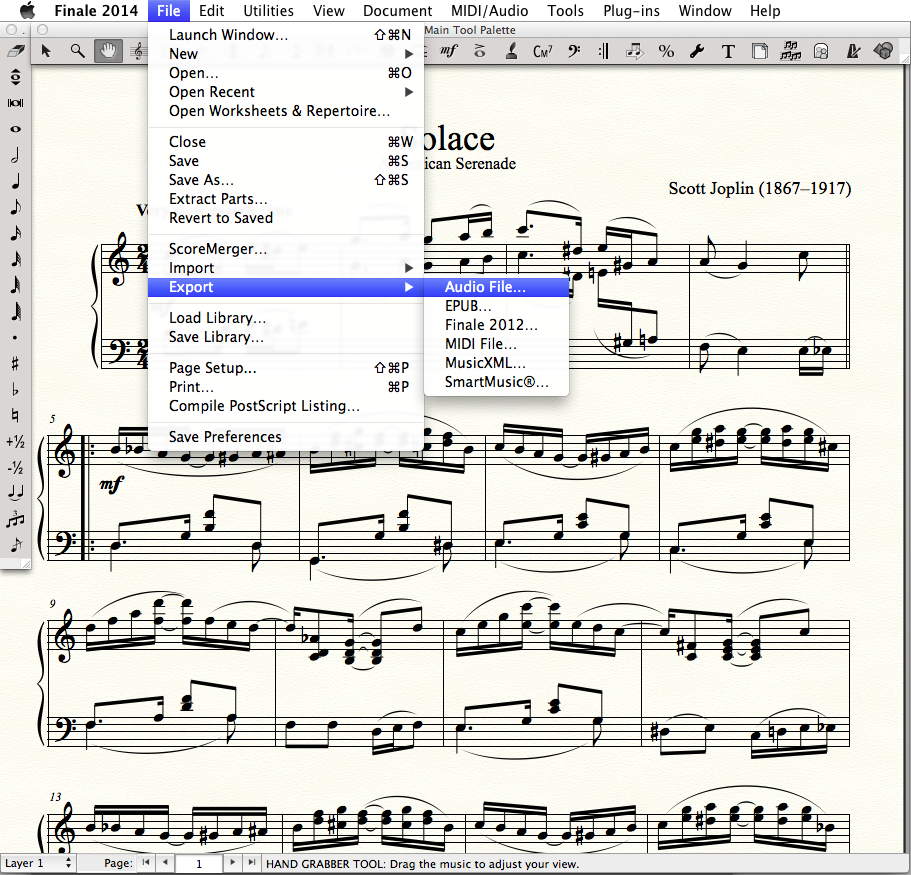Viewport: 911px width, 875px height.
Task: Open the MIDI/Audio menu
Action: 489,10
